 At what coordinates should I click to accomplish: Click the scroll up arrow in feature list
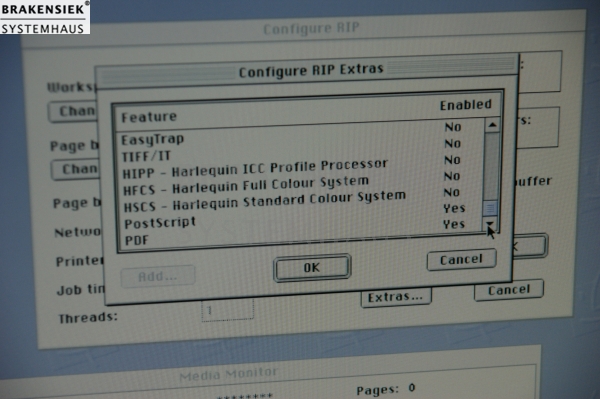pyautogui.click(x=492, y=125)
